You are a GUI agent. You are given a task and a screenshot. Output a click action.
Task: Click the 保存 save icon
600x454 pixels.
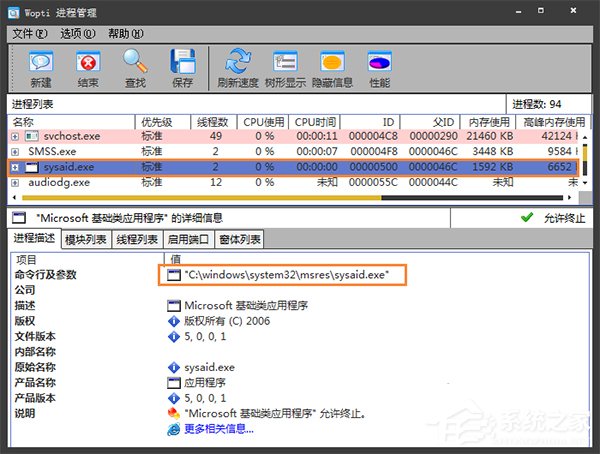click(x=183, y=61)
